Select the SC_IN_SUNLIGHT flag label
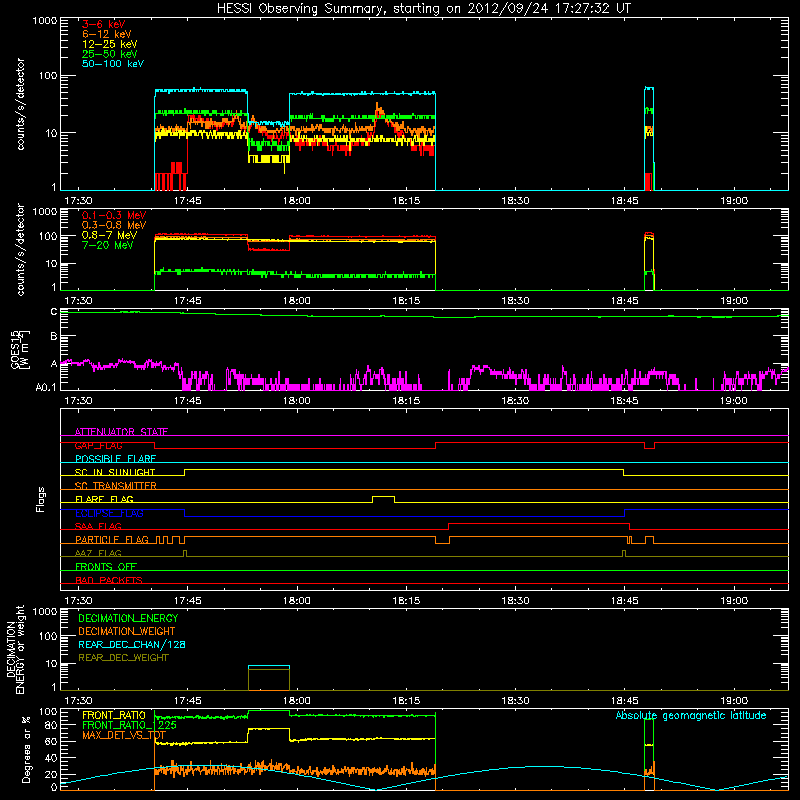Viewport: 800px width, 800px height. click(x=115, y=472)
